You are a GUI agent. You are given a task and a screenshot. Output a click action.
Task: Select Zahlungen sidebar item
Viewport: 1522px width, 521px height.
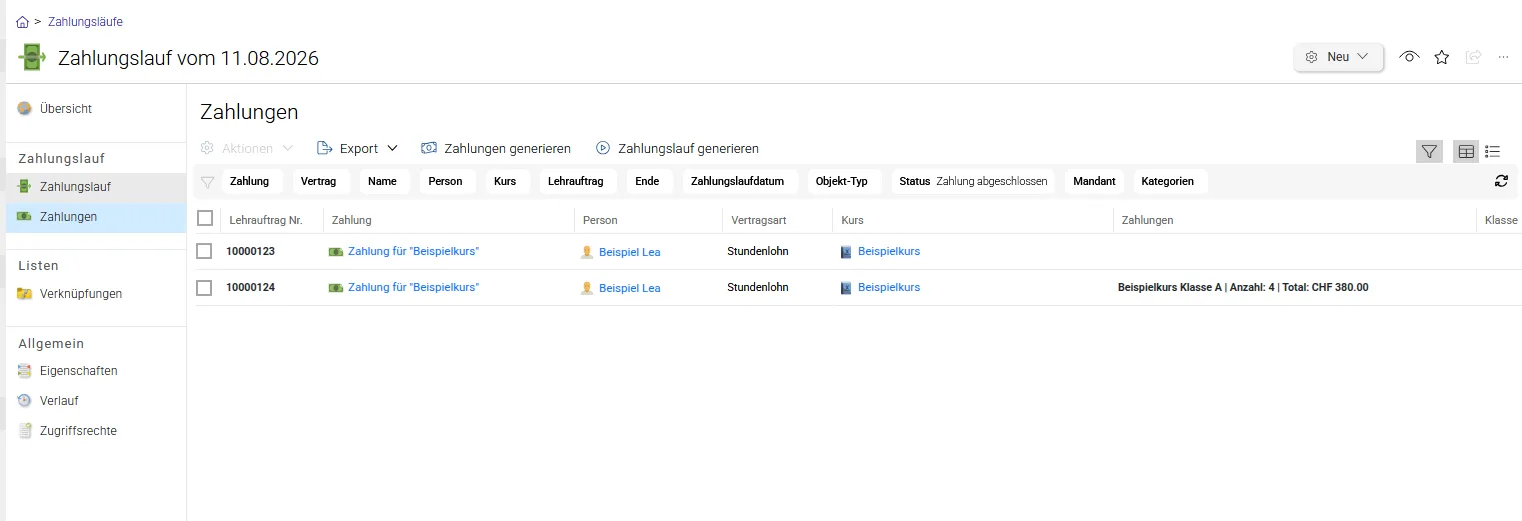click(x=96, y=216)
